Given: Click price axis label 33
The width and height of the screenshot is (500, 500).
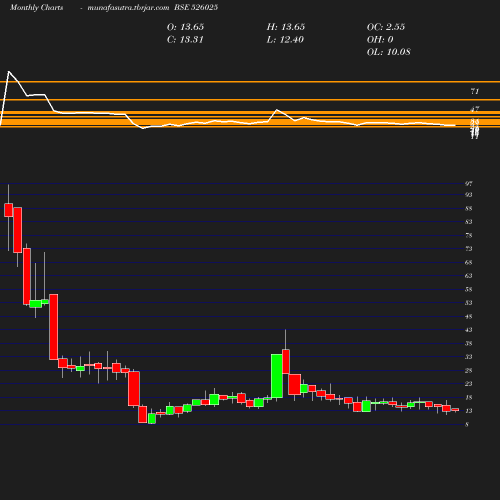Looking at the screenshot, I should [469, 357].
